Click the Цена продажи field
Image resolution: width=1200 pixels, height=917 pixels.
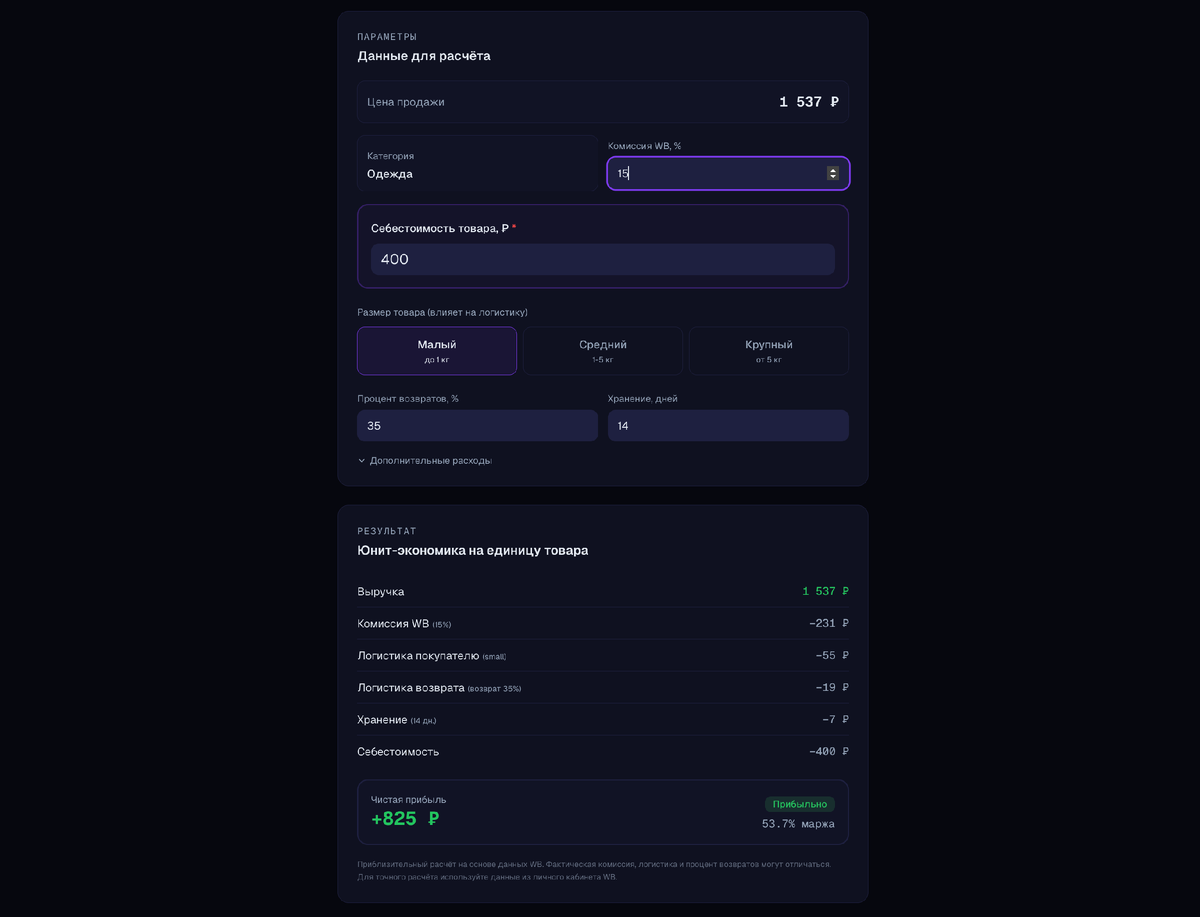(603, 102)
